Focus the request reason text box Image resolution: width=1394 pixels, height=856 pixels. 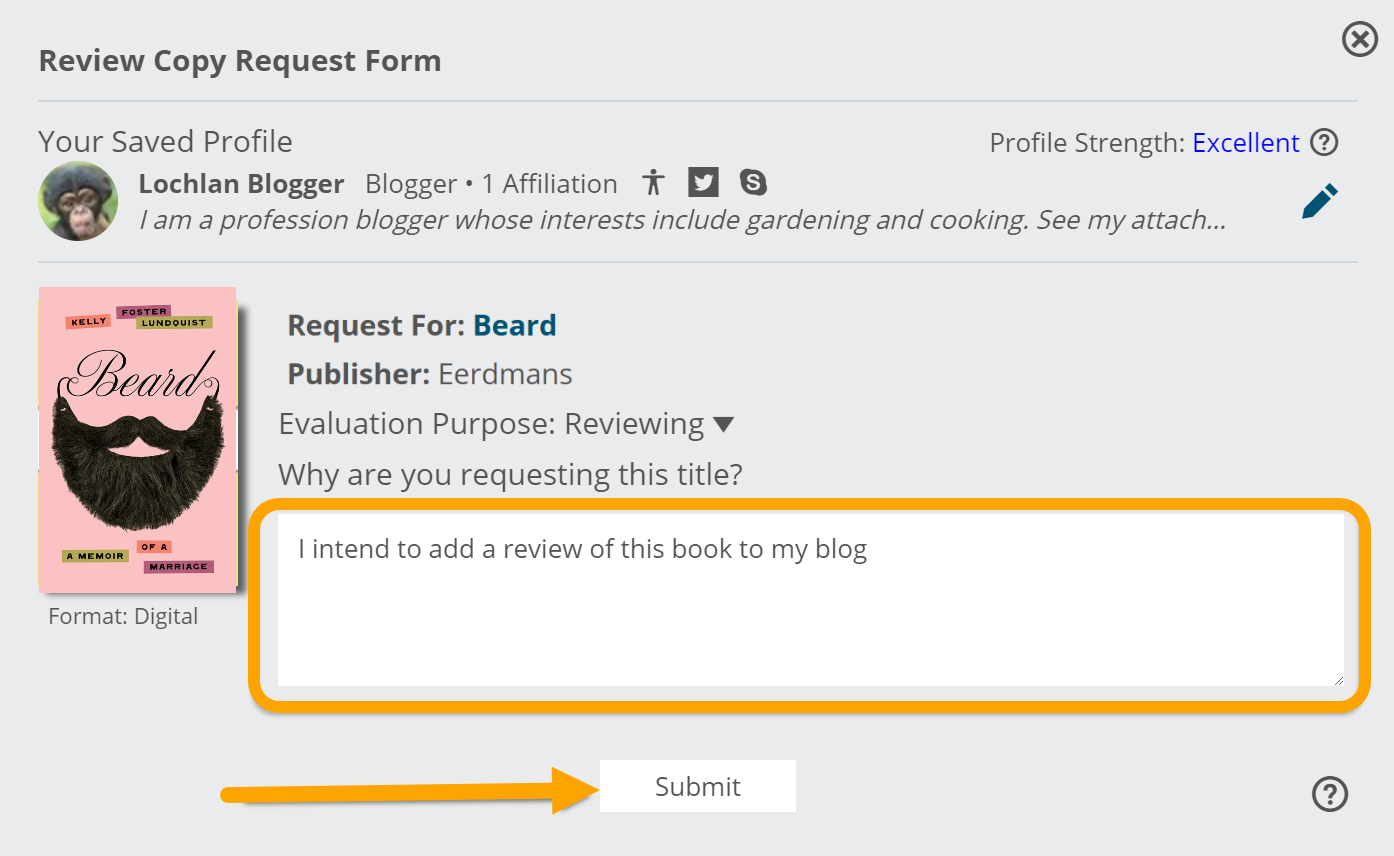tap(811, 600)
